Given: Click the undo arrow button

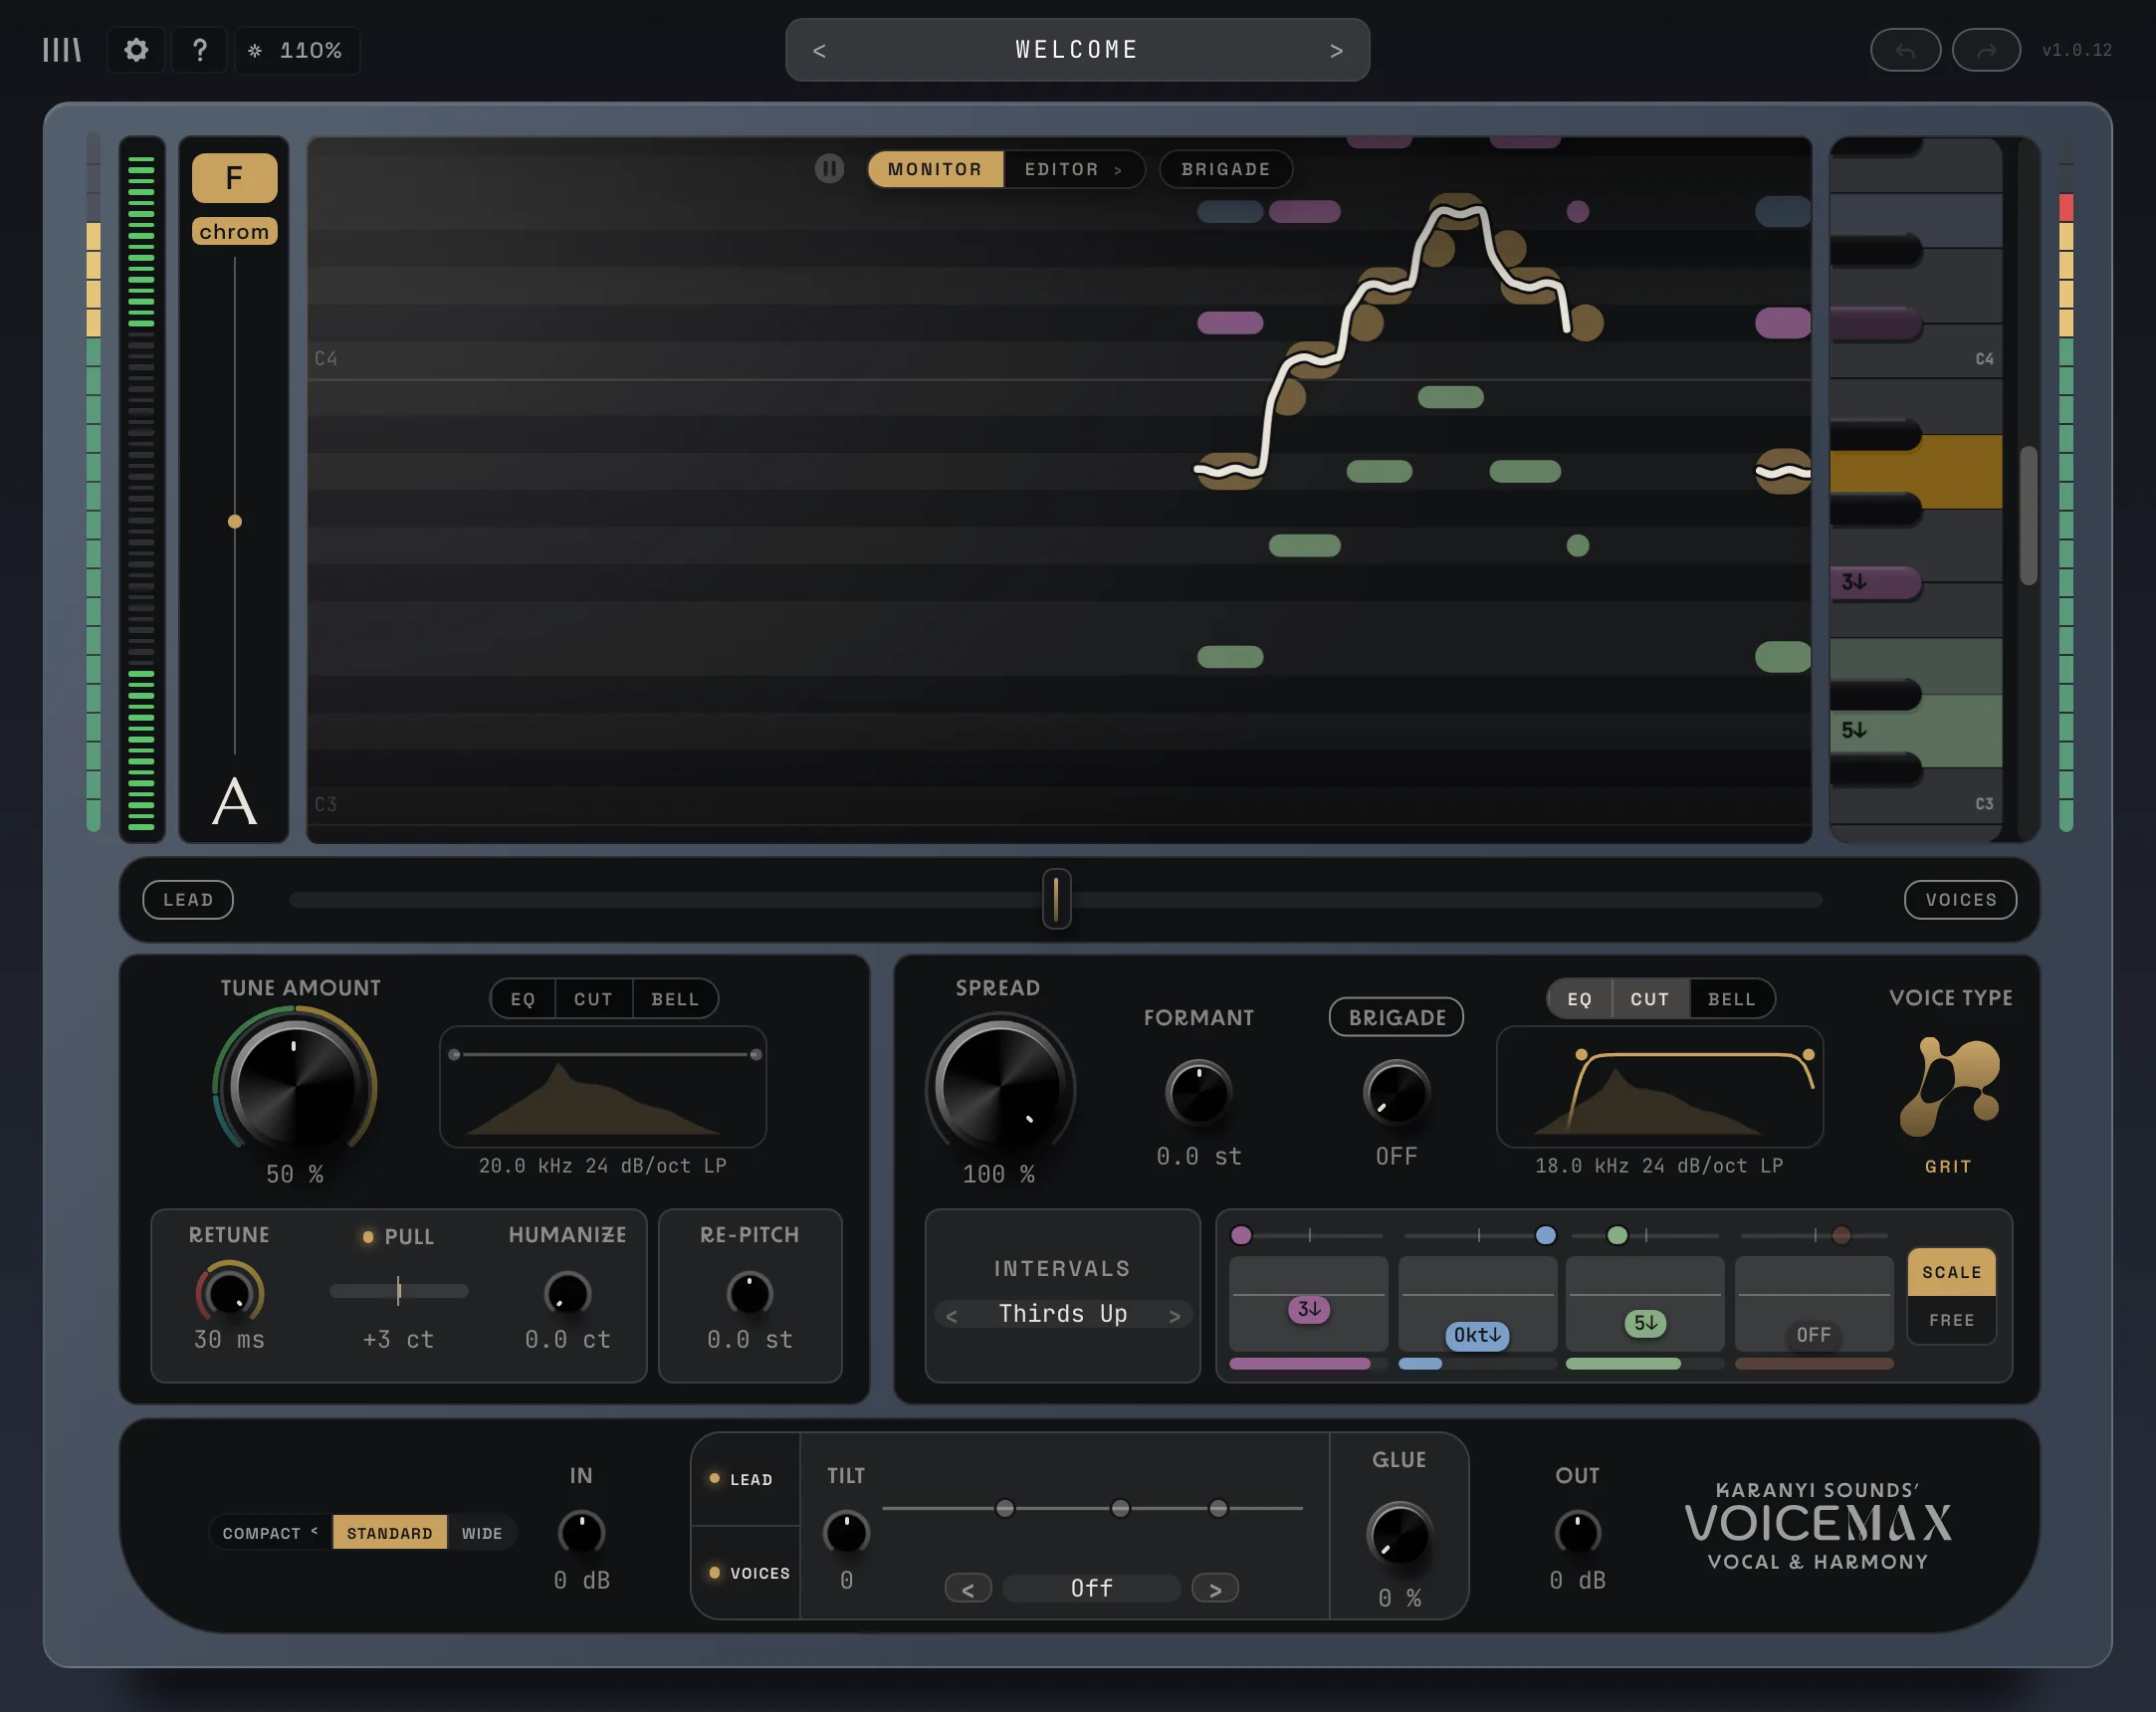Looking at the screenshot, I should coord(1905,50).
